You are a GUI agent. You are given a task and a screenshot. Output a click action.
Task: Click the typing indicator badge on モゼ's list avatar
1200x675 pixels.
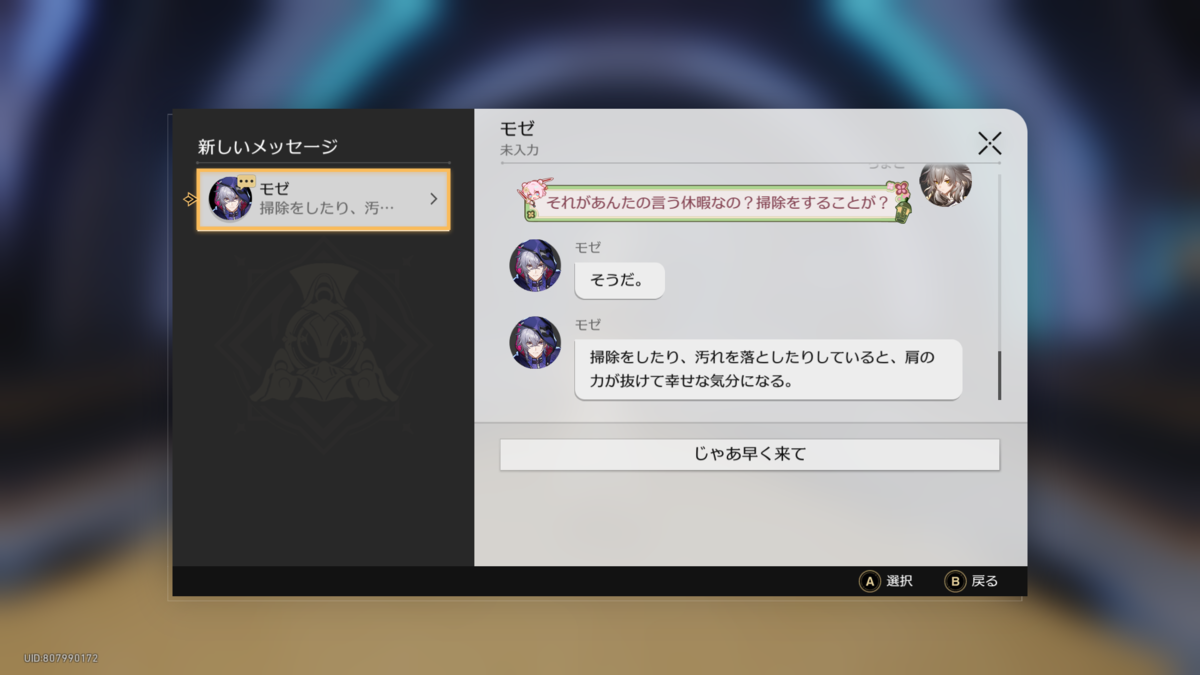(246, 181)
